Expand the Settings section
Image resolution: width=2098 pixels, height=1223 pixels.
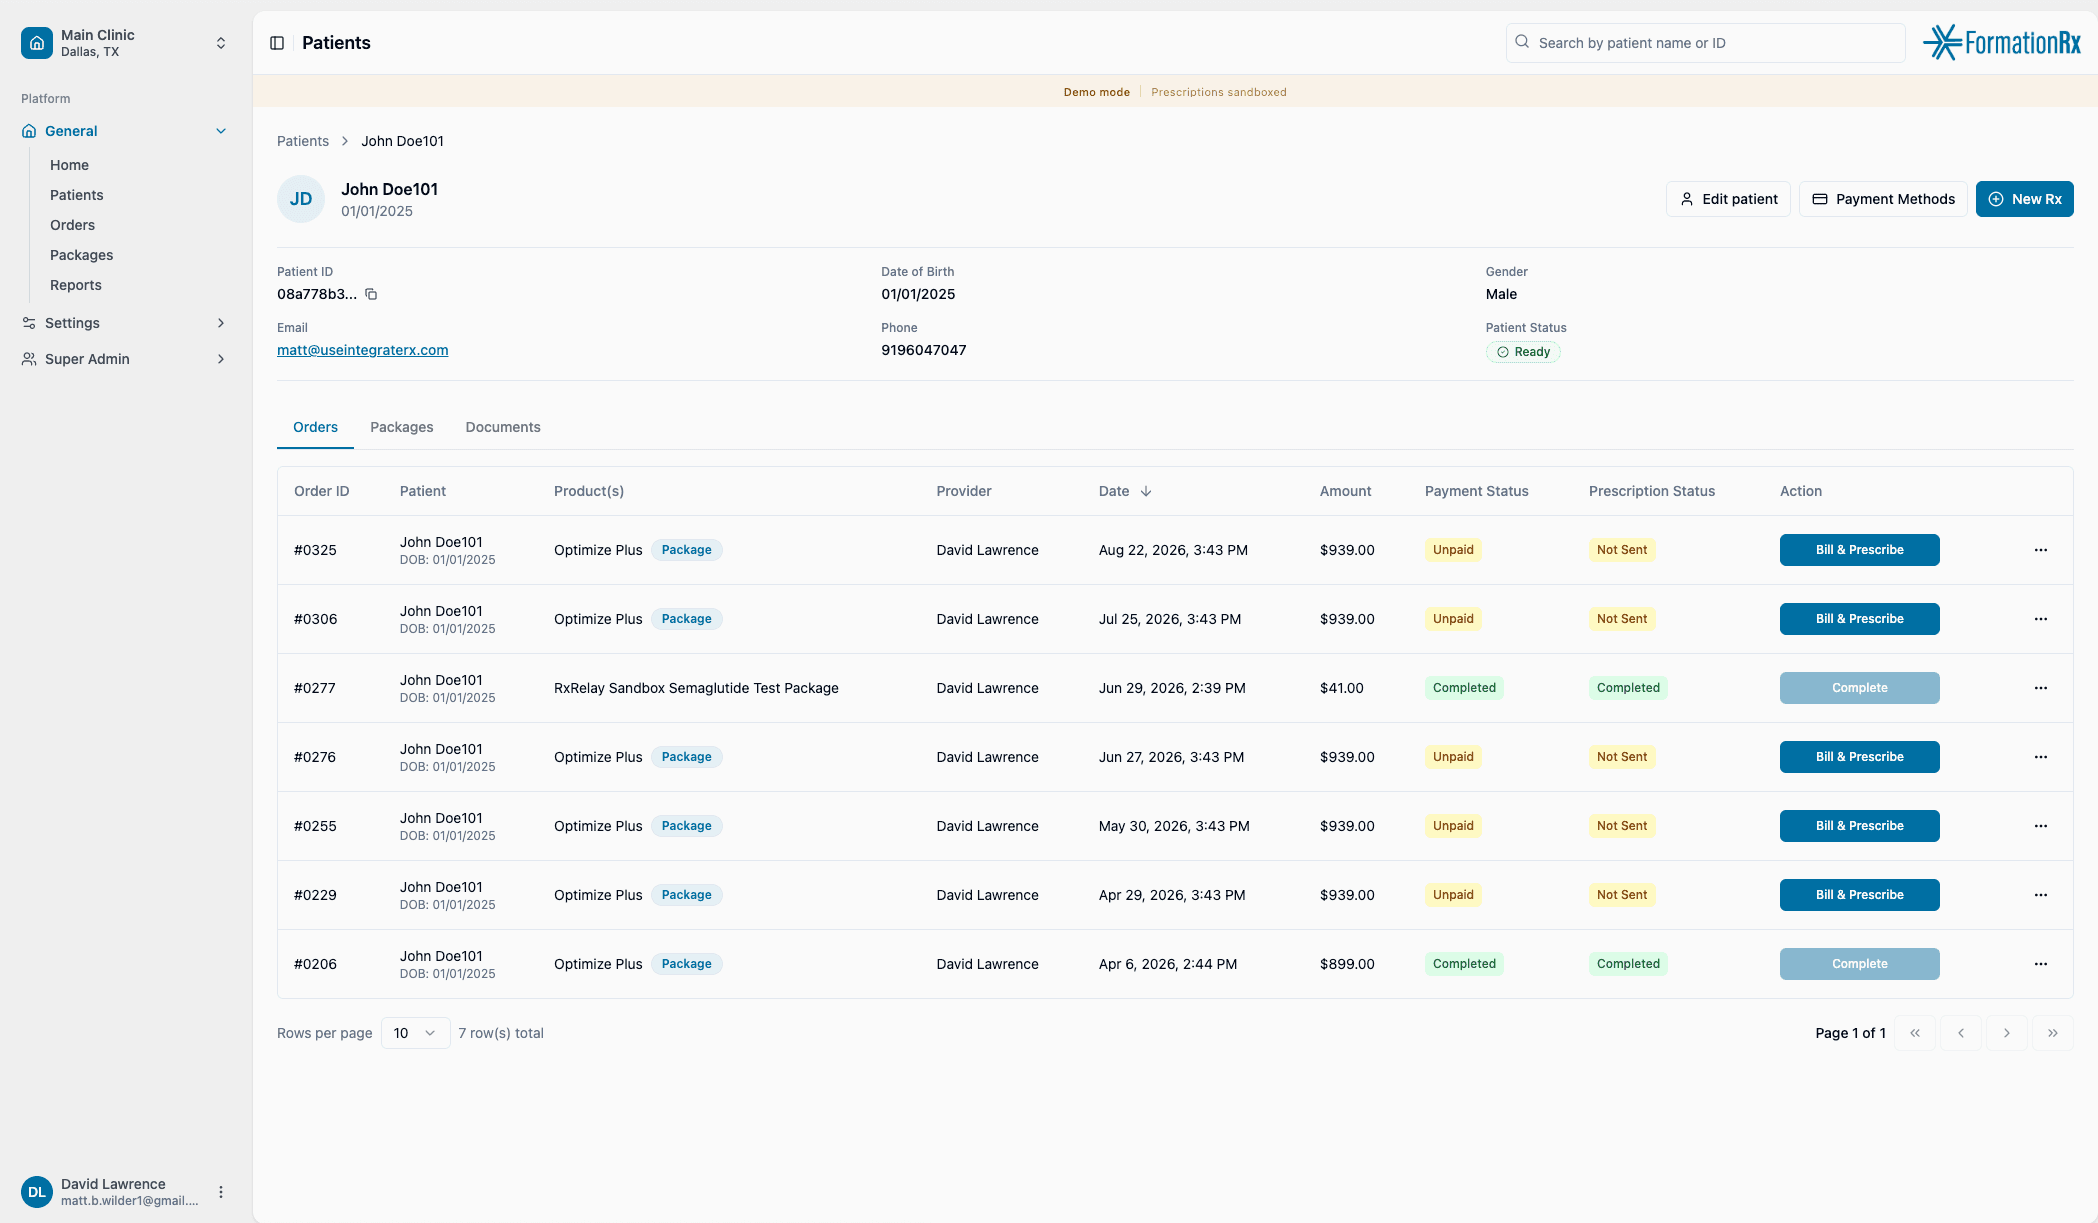(x=221, y=323)
